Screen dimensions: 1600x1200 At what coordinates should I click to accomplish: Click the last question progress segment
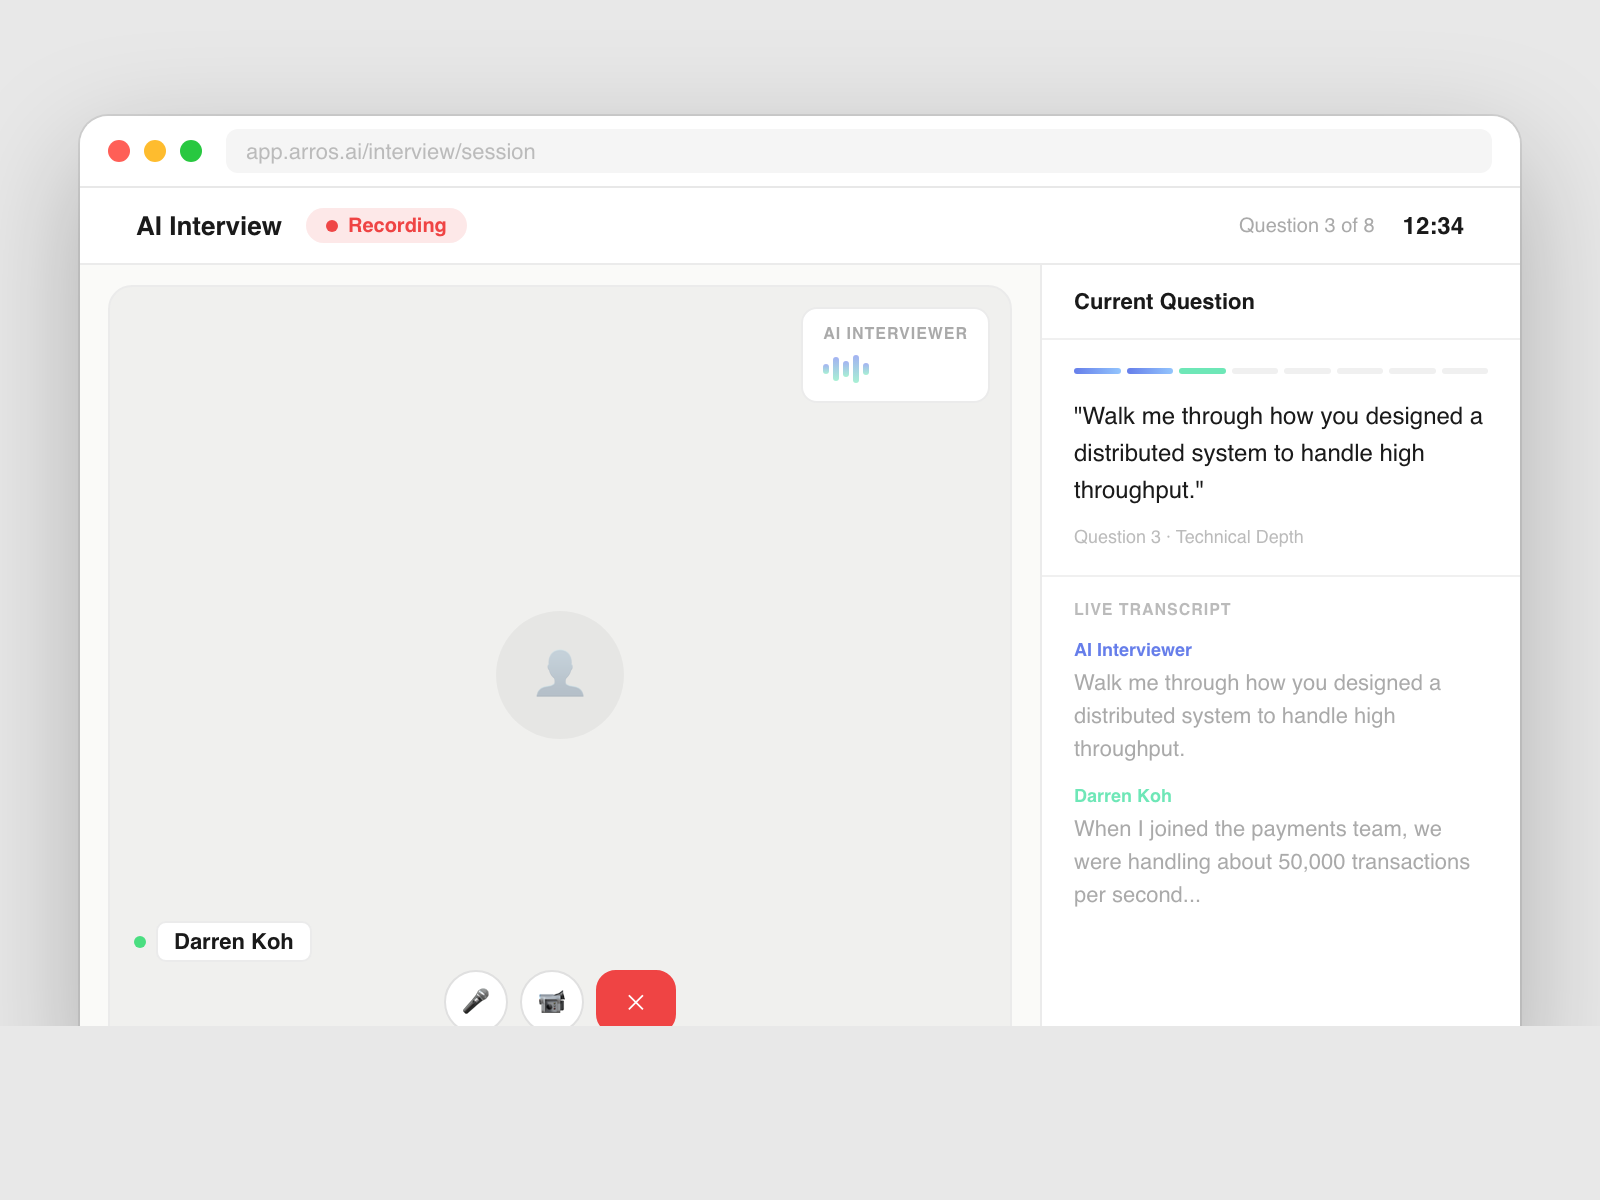click(x=1465, y=371)
